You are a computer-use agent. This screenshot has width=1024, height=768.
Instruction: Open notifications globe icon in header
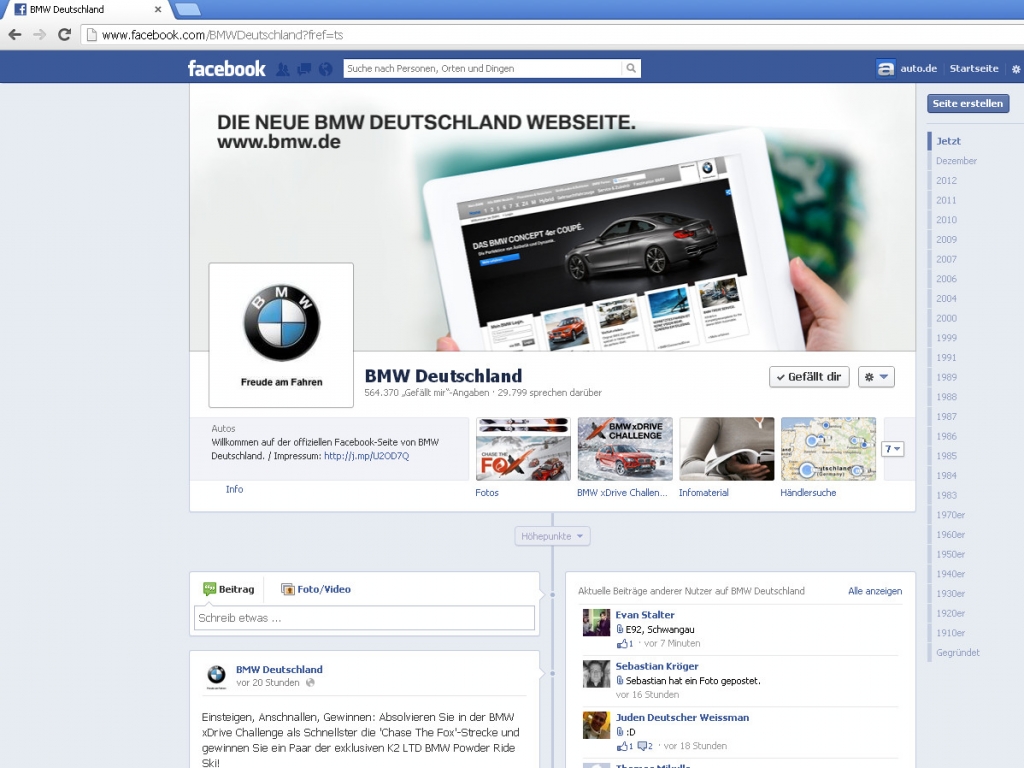pos(325,69)
